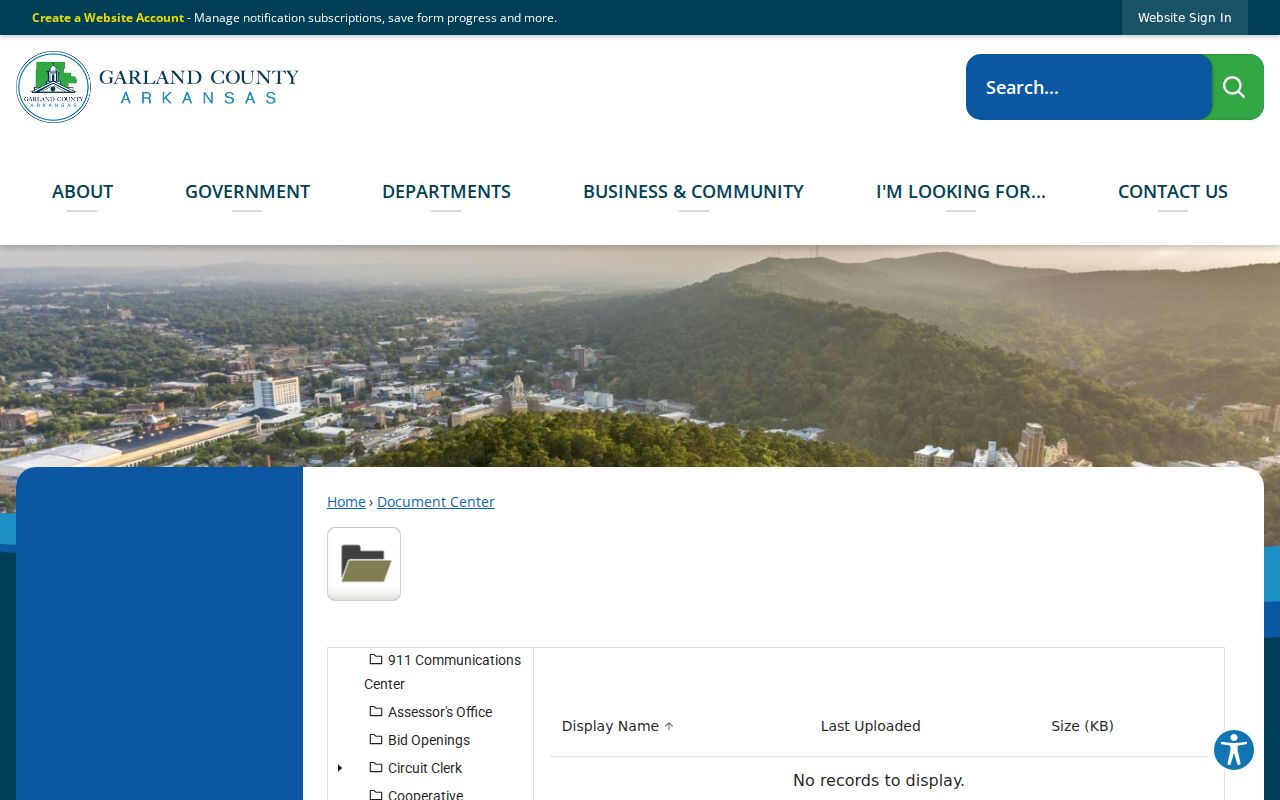This screenshot has width=1280, height=800.
Task: Select the Circuit Clerk folder
Action: pos(425,768)
